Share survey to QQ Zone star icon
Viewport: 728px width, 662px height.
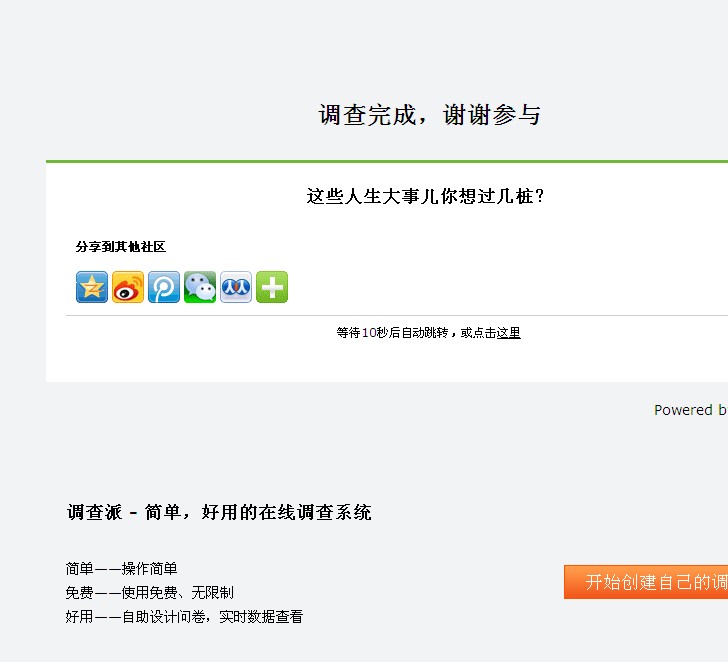(91, 287)
